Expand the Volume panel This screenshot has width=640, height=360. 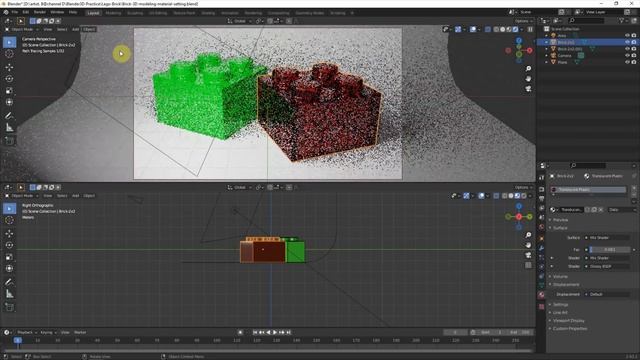560,277
